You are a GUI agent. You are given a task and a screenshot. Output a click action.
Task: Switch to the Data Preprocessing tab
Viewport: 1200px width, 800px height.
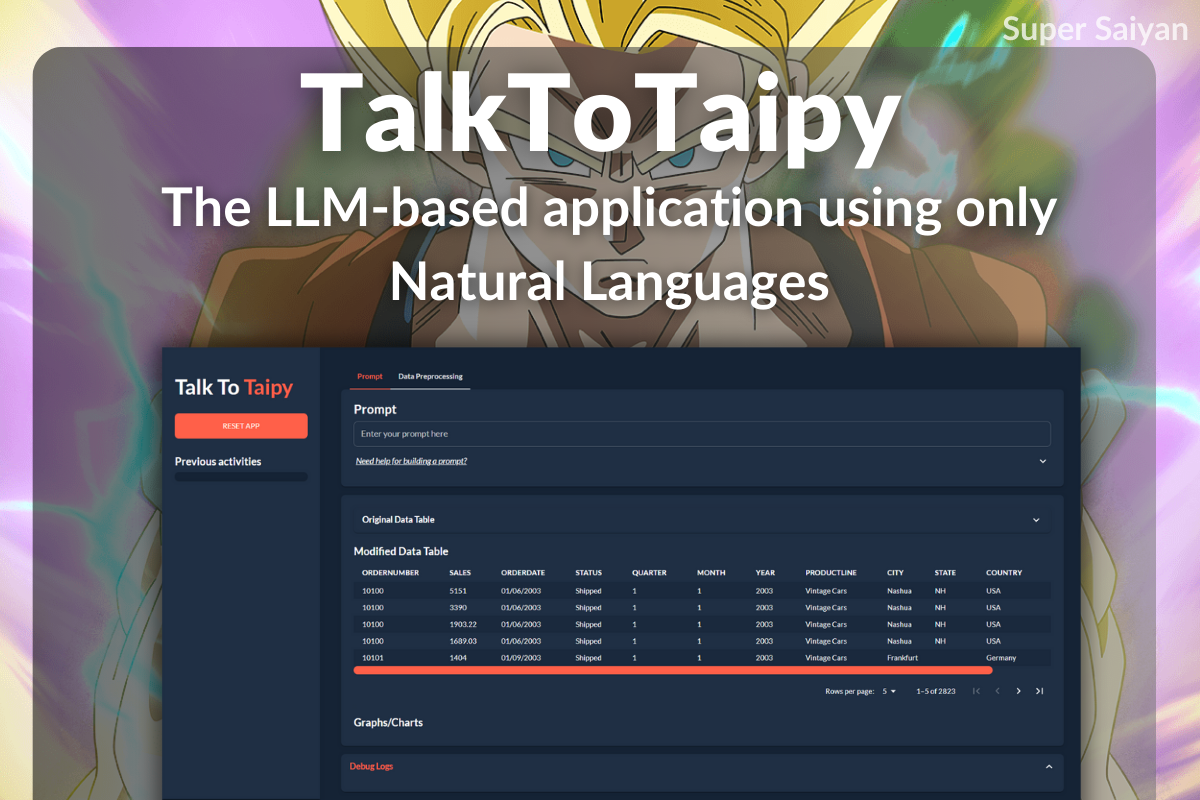tap(430, 376)
